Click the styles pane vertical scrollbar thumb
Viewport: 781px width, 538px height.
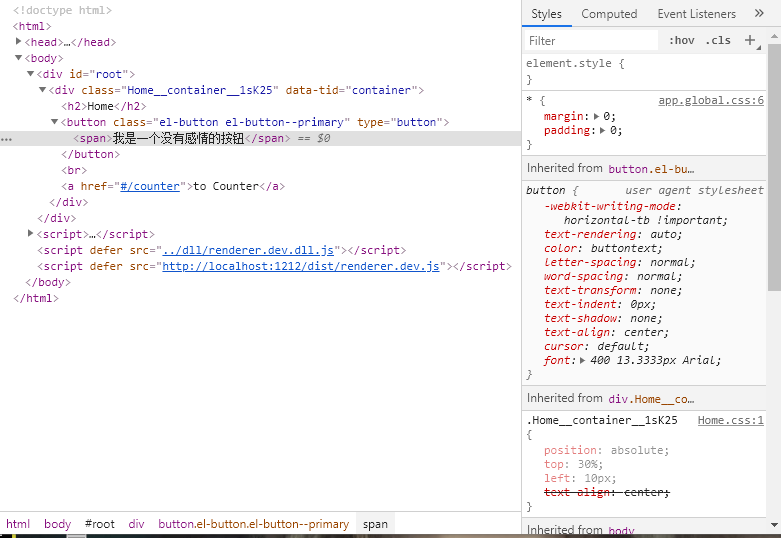click(774, 167)
